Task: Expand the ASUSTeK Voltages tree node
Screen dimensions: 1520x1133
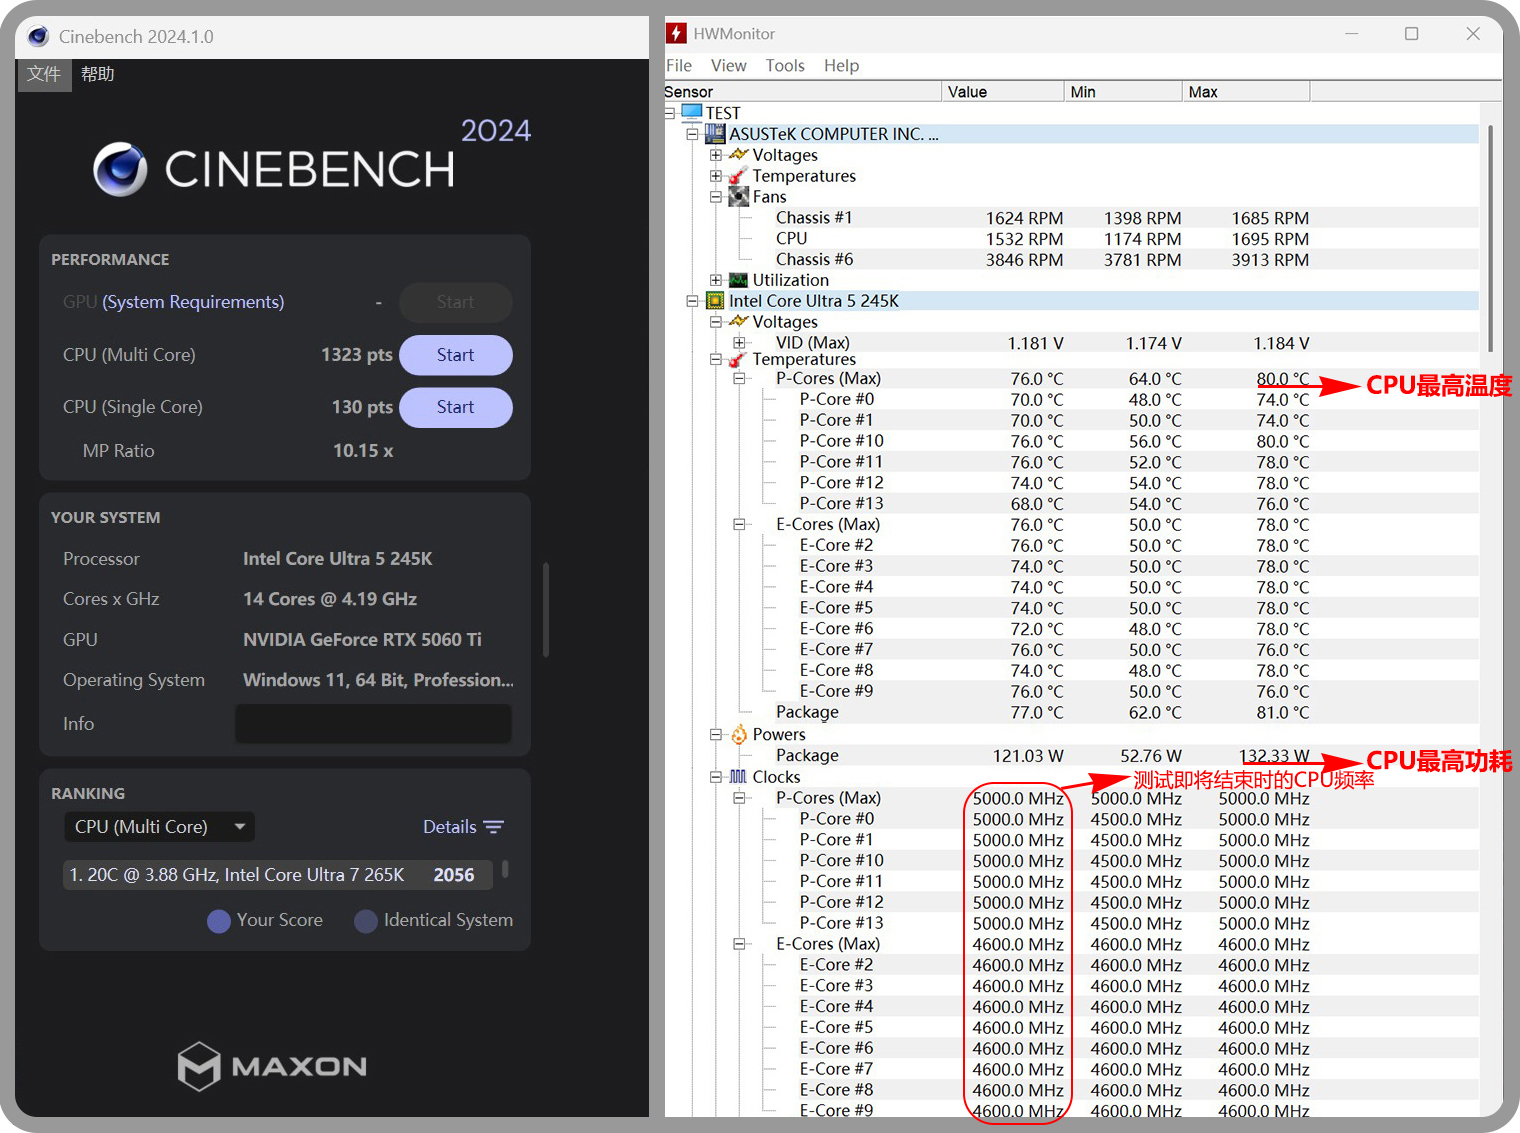Action: pyautogui.click(x=716, y=155)
